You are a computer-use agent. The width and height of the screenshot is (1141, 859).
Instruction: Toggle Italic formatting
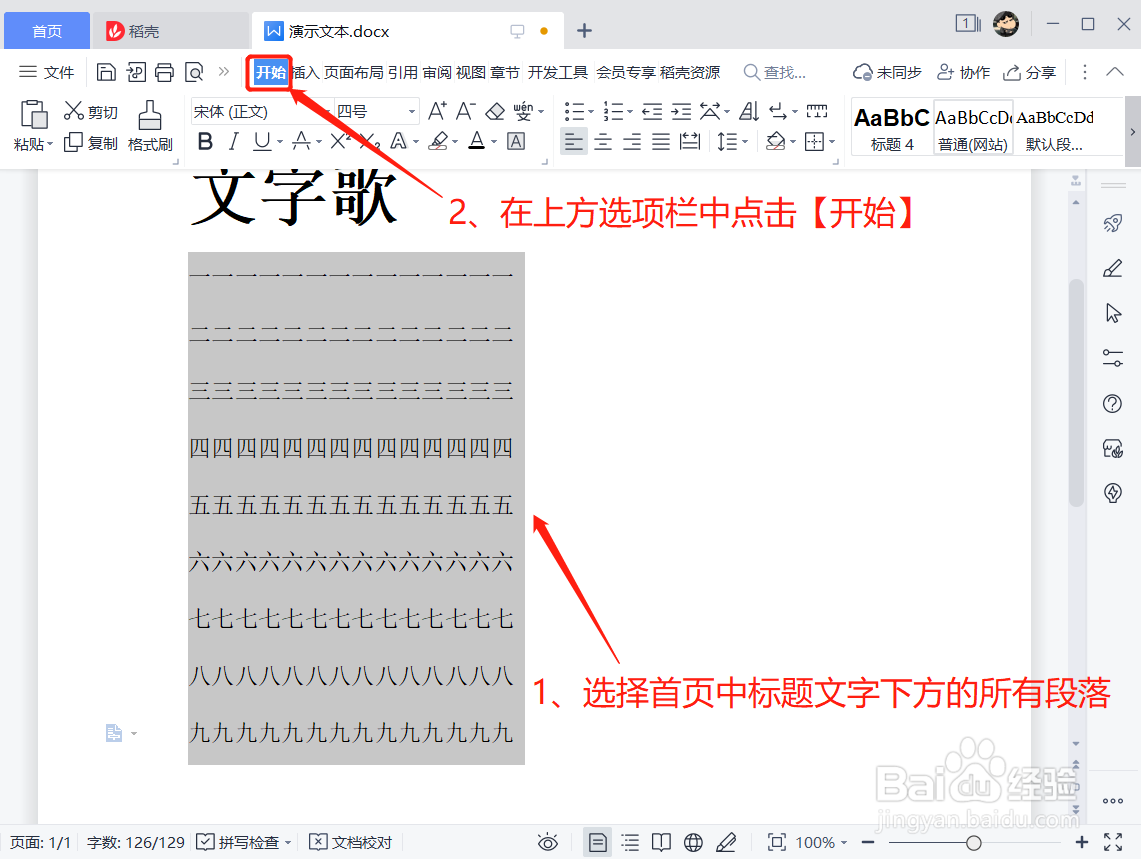pyautogui.click(x=234, y=140)
